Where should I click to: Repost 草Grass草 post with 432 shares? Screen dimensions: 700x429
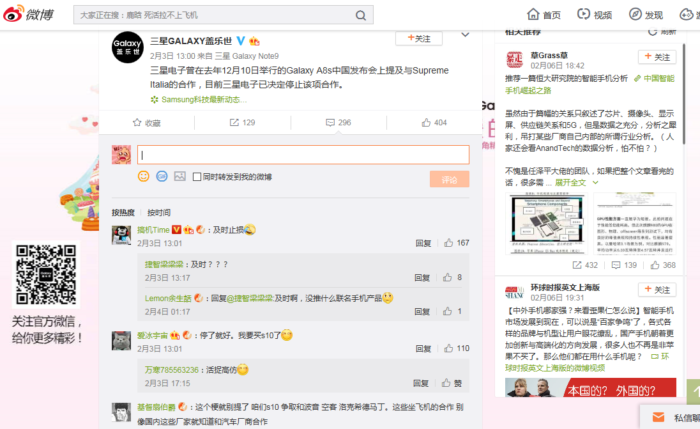[585, 265]
